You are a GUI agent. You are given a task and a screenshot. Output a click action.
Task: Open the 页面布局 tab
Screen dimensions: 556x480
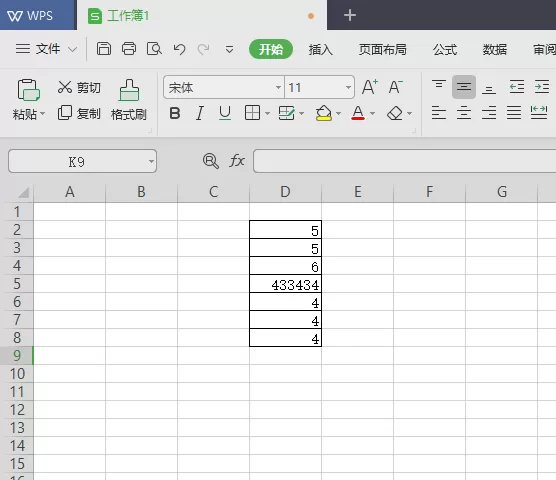click(383, 50)
